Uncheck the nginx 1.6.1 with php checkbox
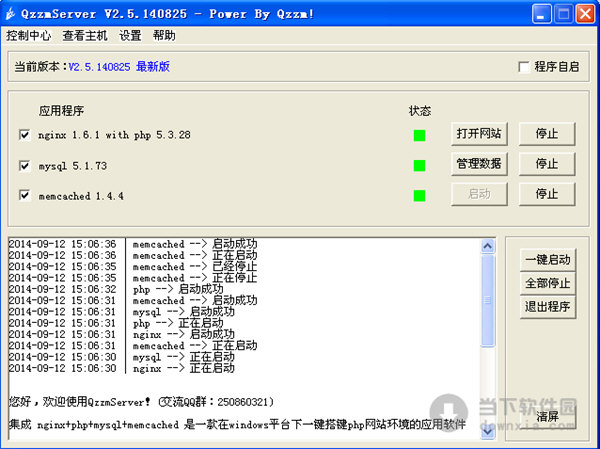600x449 pixels. pyautogui.click(x=24, y=135)
